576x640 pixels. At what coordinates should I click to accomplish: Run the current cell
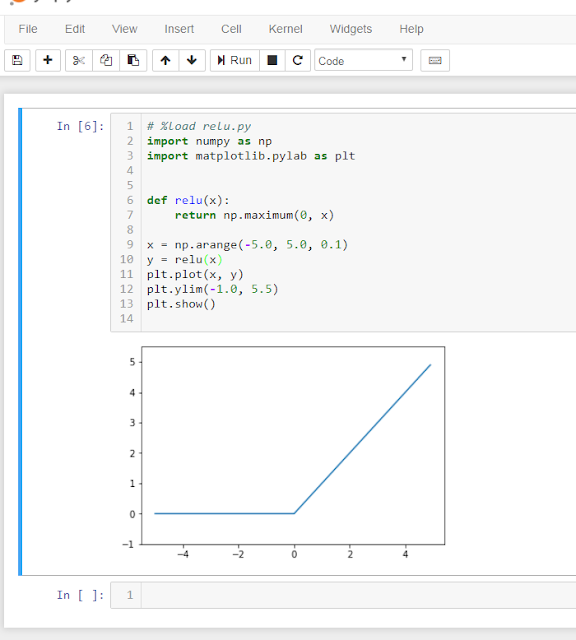coord(235,60)
